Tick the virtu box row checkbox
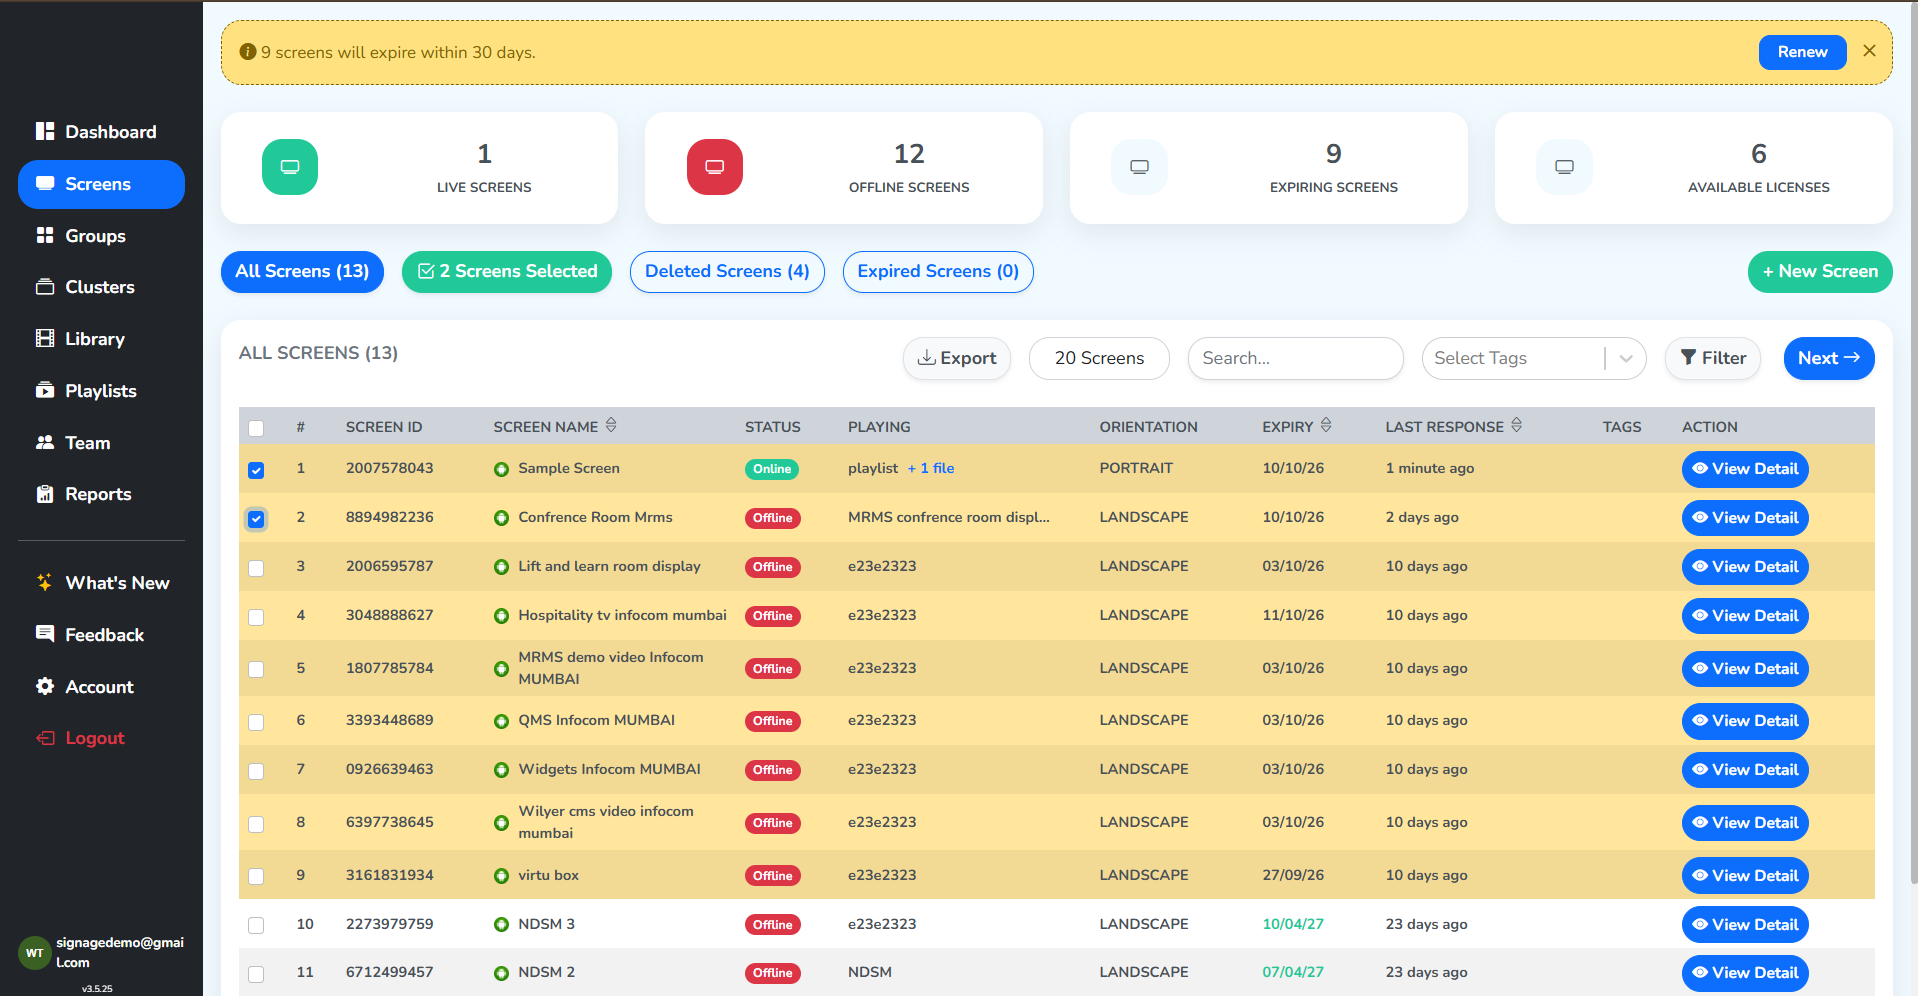The width and height of the screenshot is (1918, 996). coord(256,876)
